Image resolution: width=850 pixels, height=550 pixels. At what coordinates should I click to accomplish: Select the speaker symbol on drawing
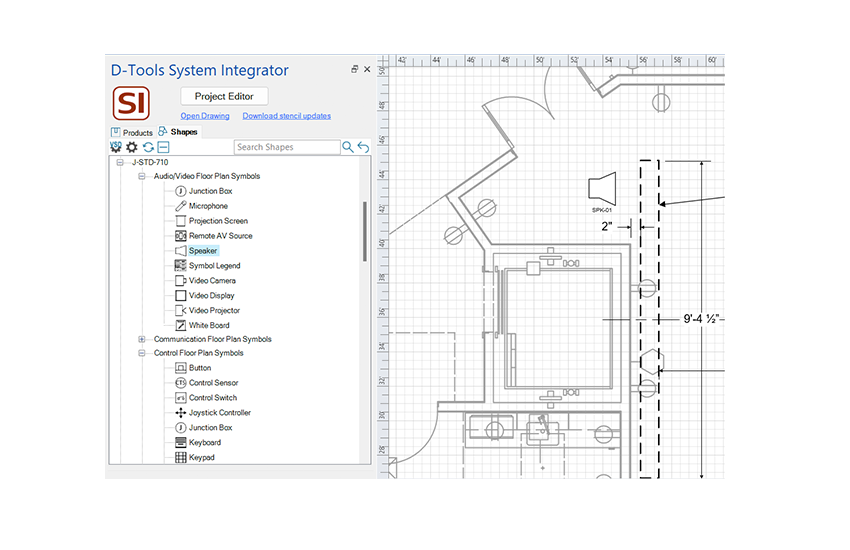point(602,188)
